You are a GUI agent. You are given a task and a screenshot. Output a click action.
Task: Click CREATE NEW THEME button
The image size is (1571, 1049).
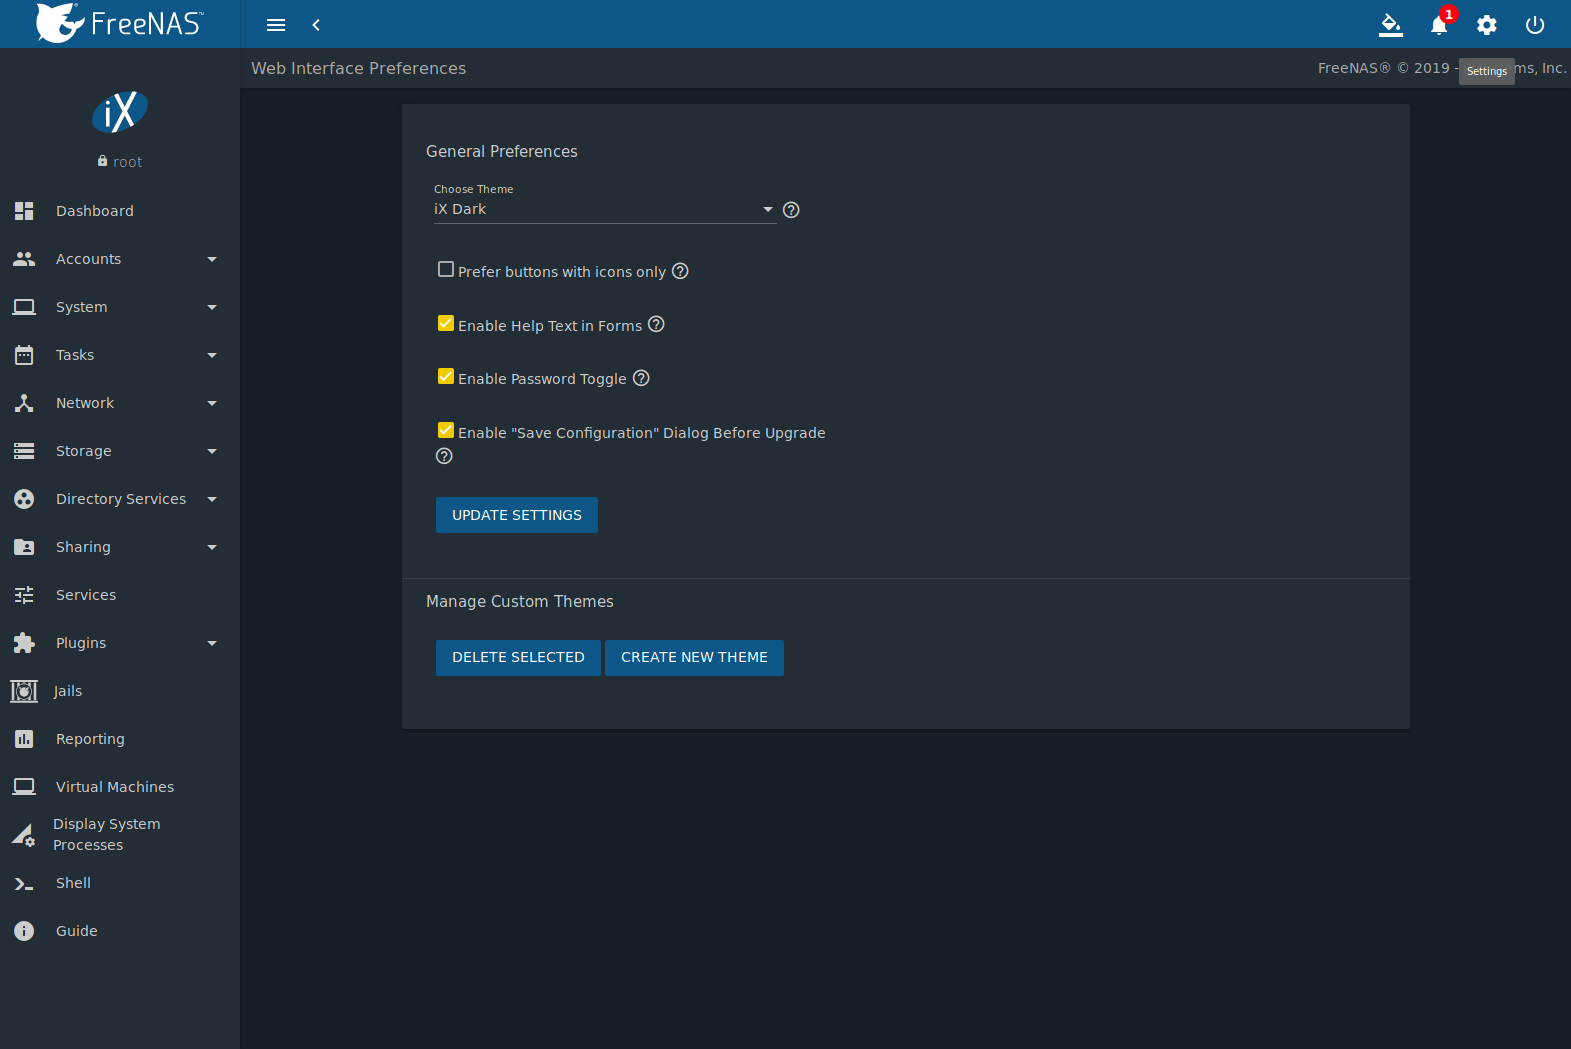[x=694, y=657]
